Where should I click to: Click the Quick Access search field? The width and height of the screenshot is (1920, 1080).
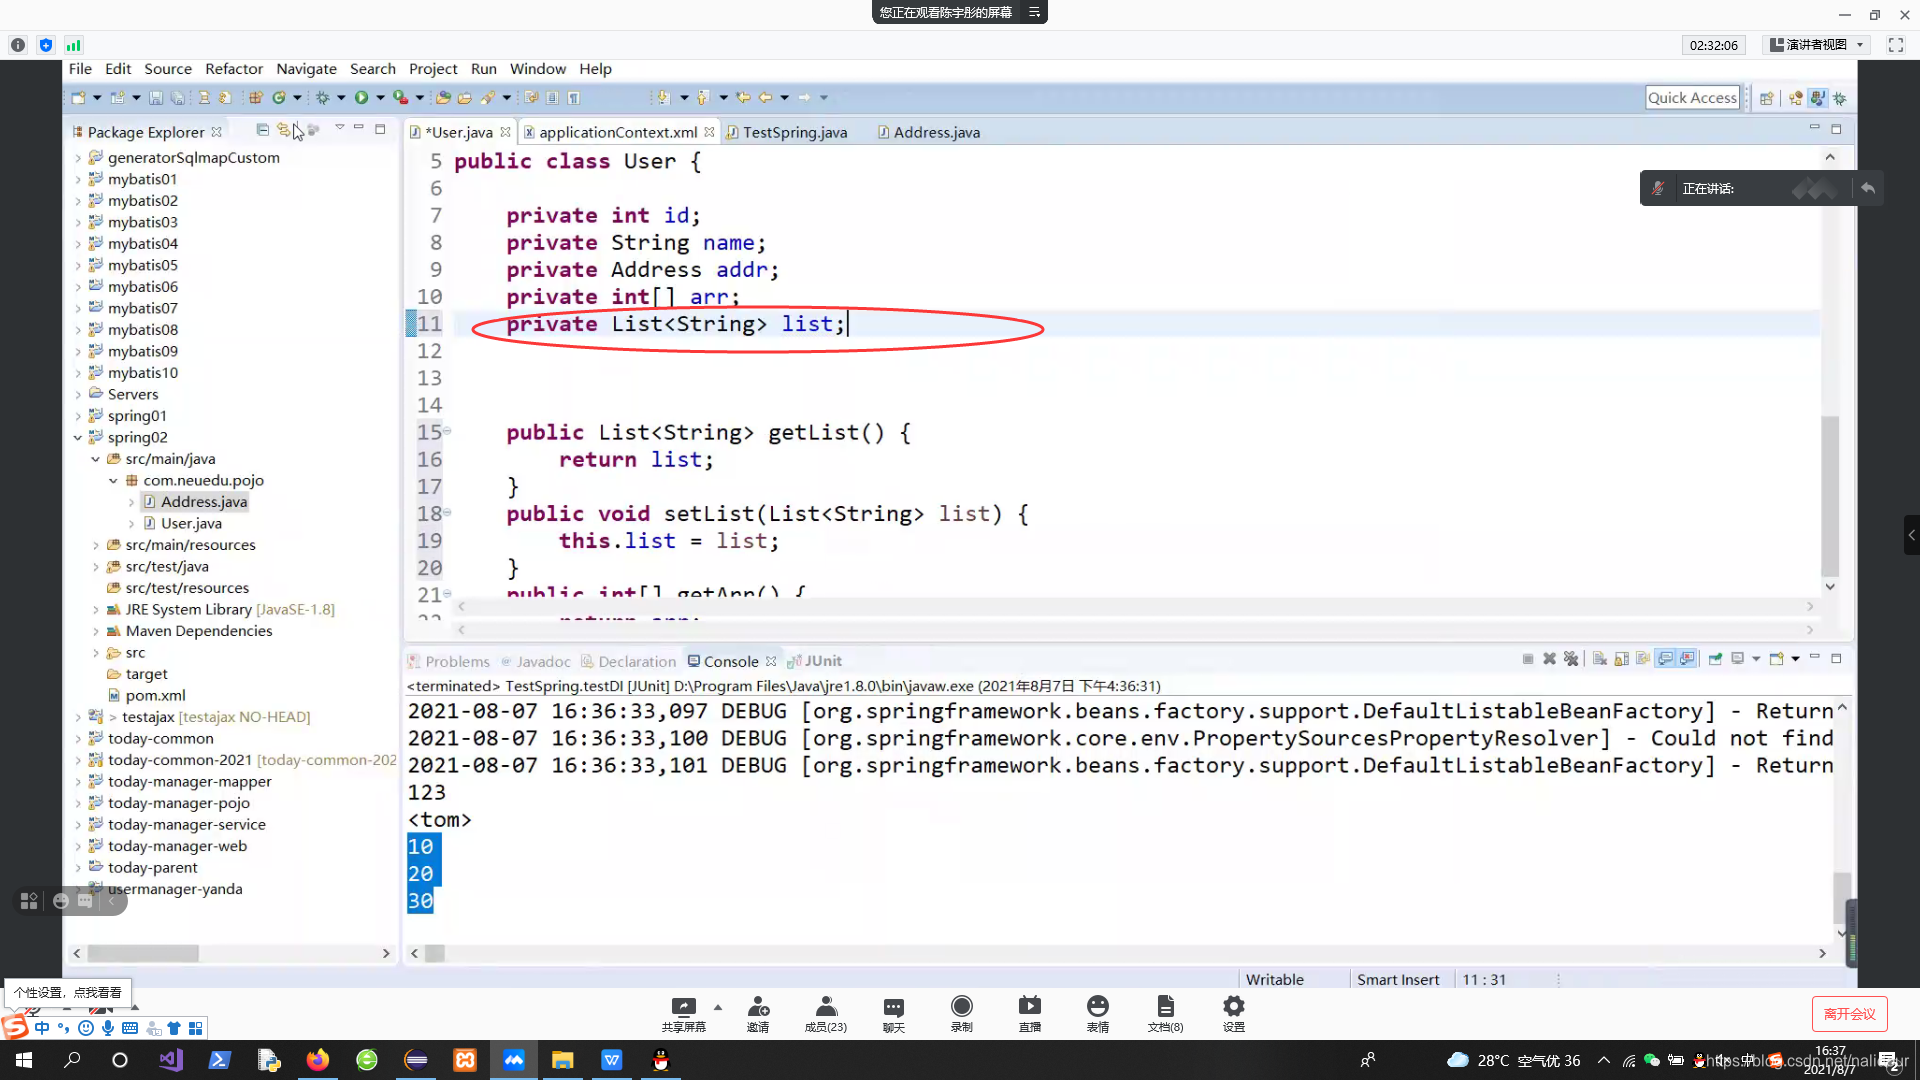click(1692, 97)
